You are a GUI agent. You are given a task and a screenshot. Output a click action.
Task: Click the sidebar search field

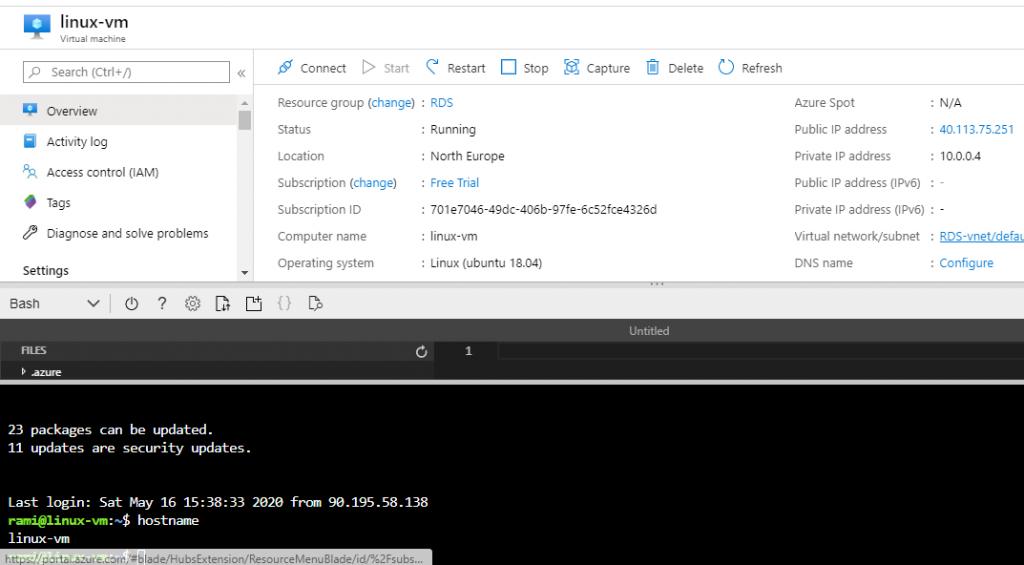coord(126,72)
